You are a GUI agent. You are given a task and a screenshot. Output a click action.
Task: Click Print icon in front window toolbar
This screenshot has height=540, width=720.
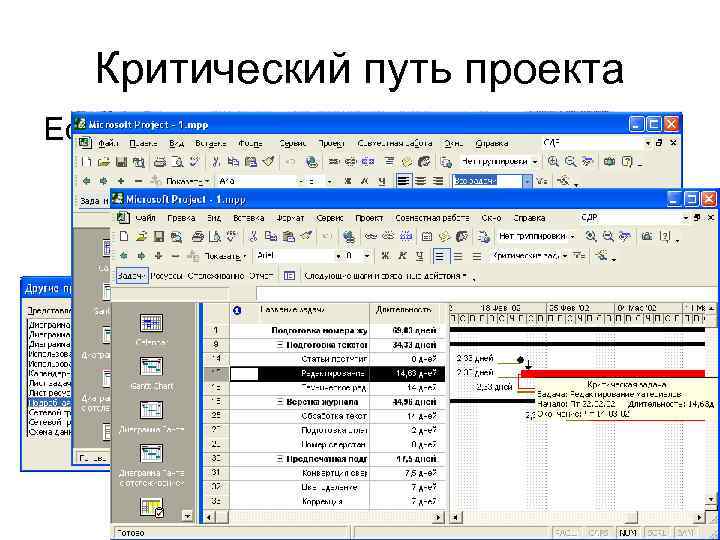(x=198, y=236)
